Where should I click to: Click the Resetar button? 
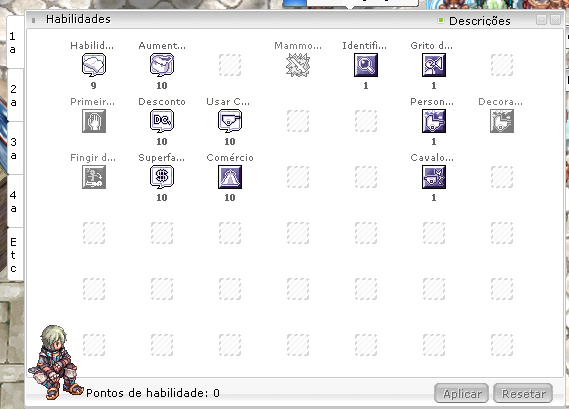(x=523, y=393)
